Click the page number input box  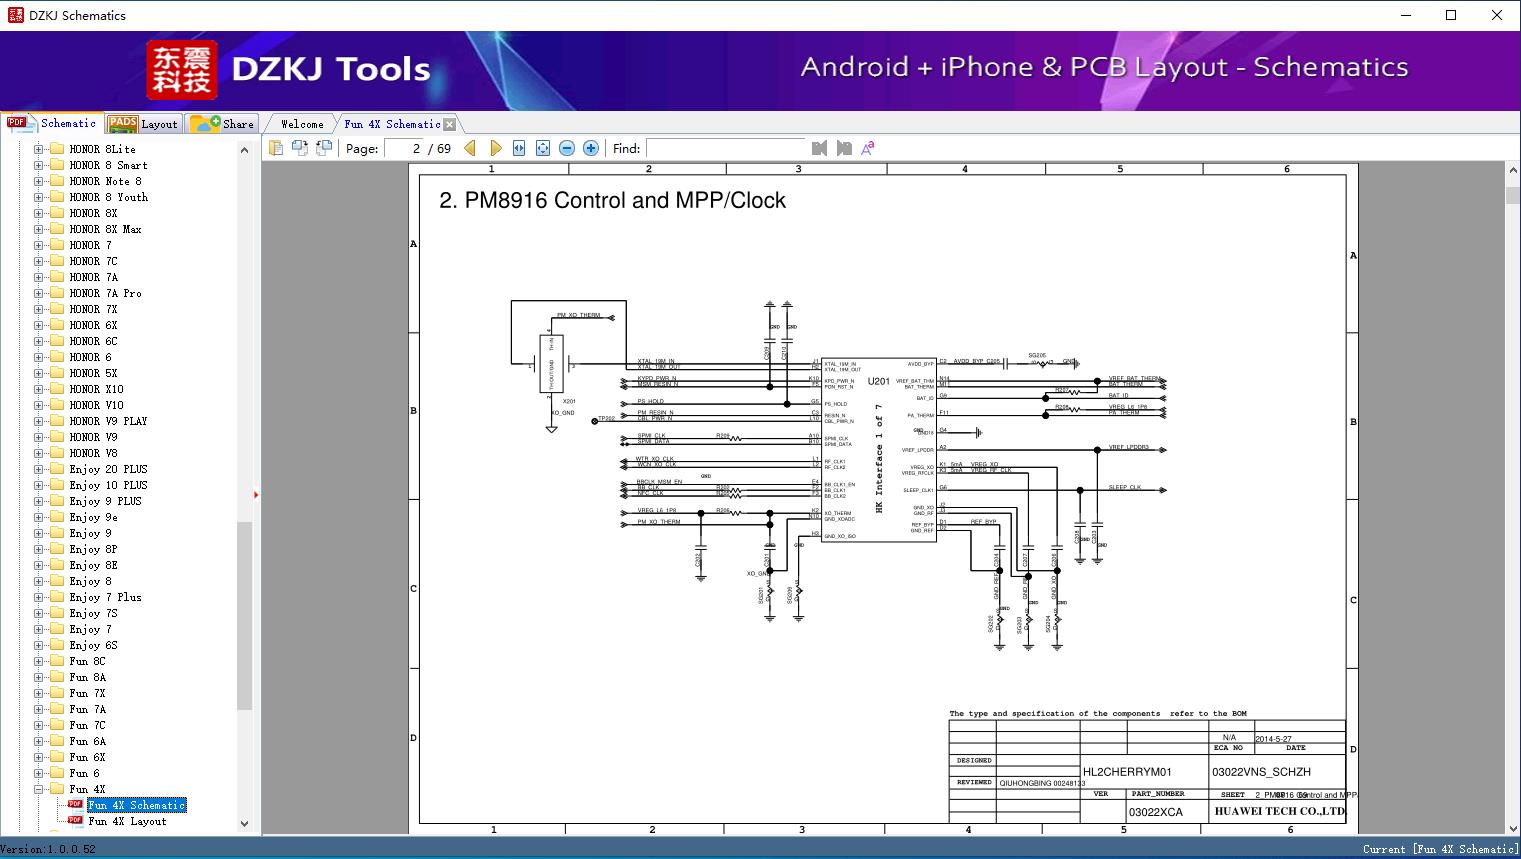(x=404, y=148)
